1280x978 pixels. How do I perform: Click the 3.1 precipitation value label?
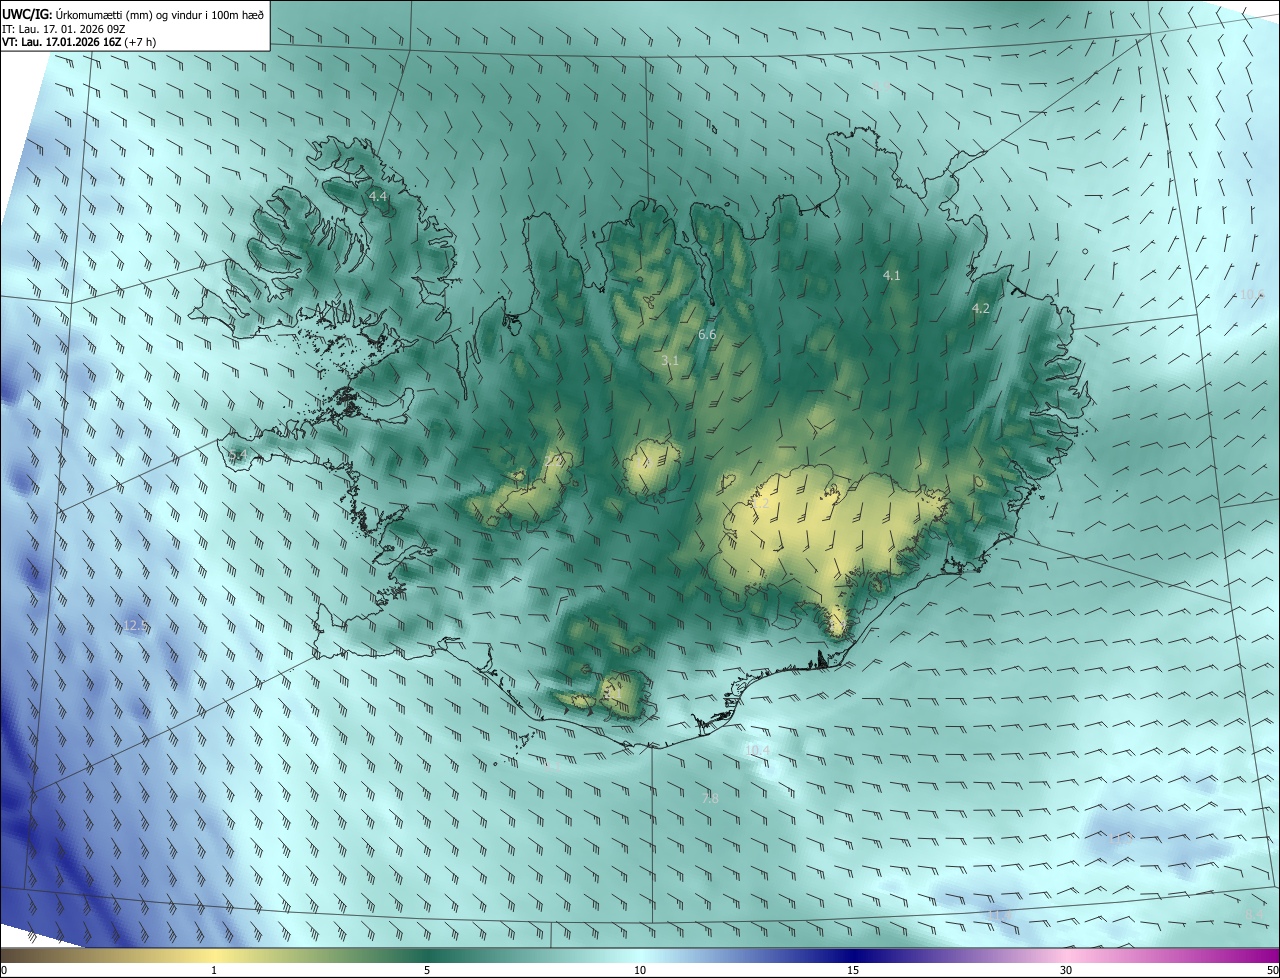(x=670, y=360)
